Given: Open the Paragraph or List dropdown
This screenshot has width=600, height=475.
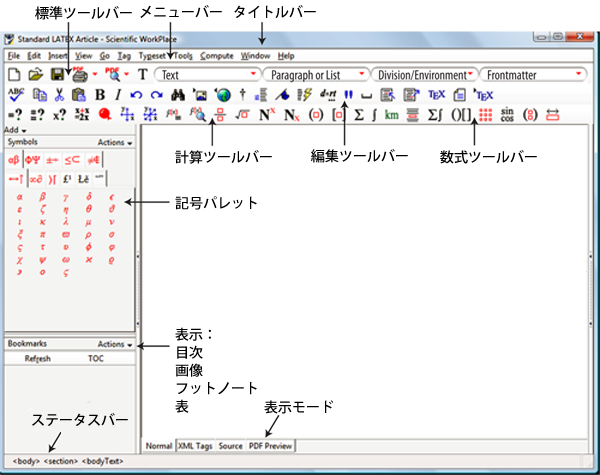Looking at the screenshot, I should (x=316, y=74).
